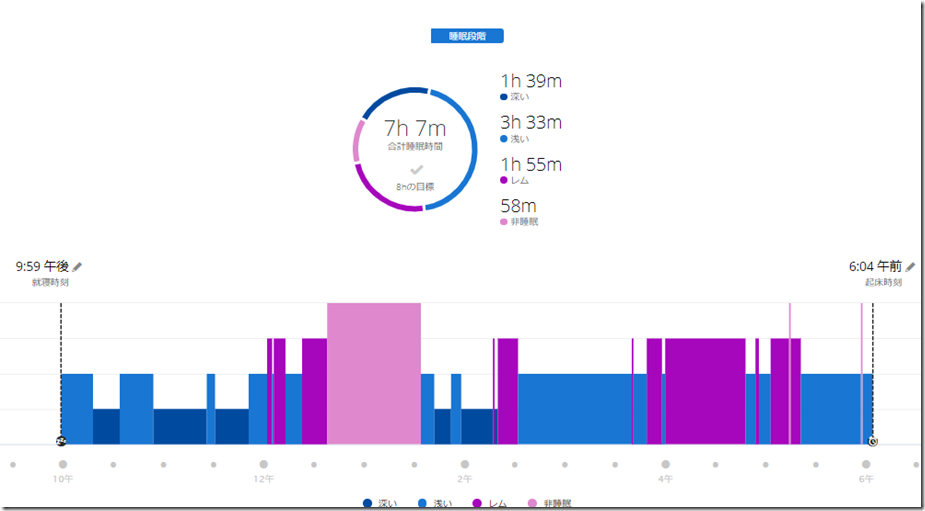Click the 1h 55m REM sleep stat
Screen dimensions: 925x511
point(530,165)
